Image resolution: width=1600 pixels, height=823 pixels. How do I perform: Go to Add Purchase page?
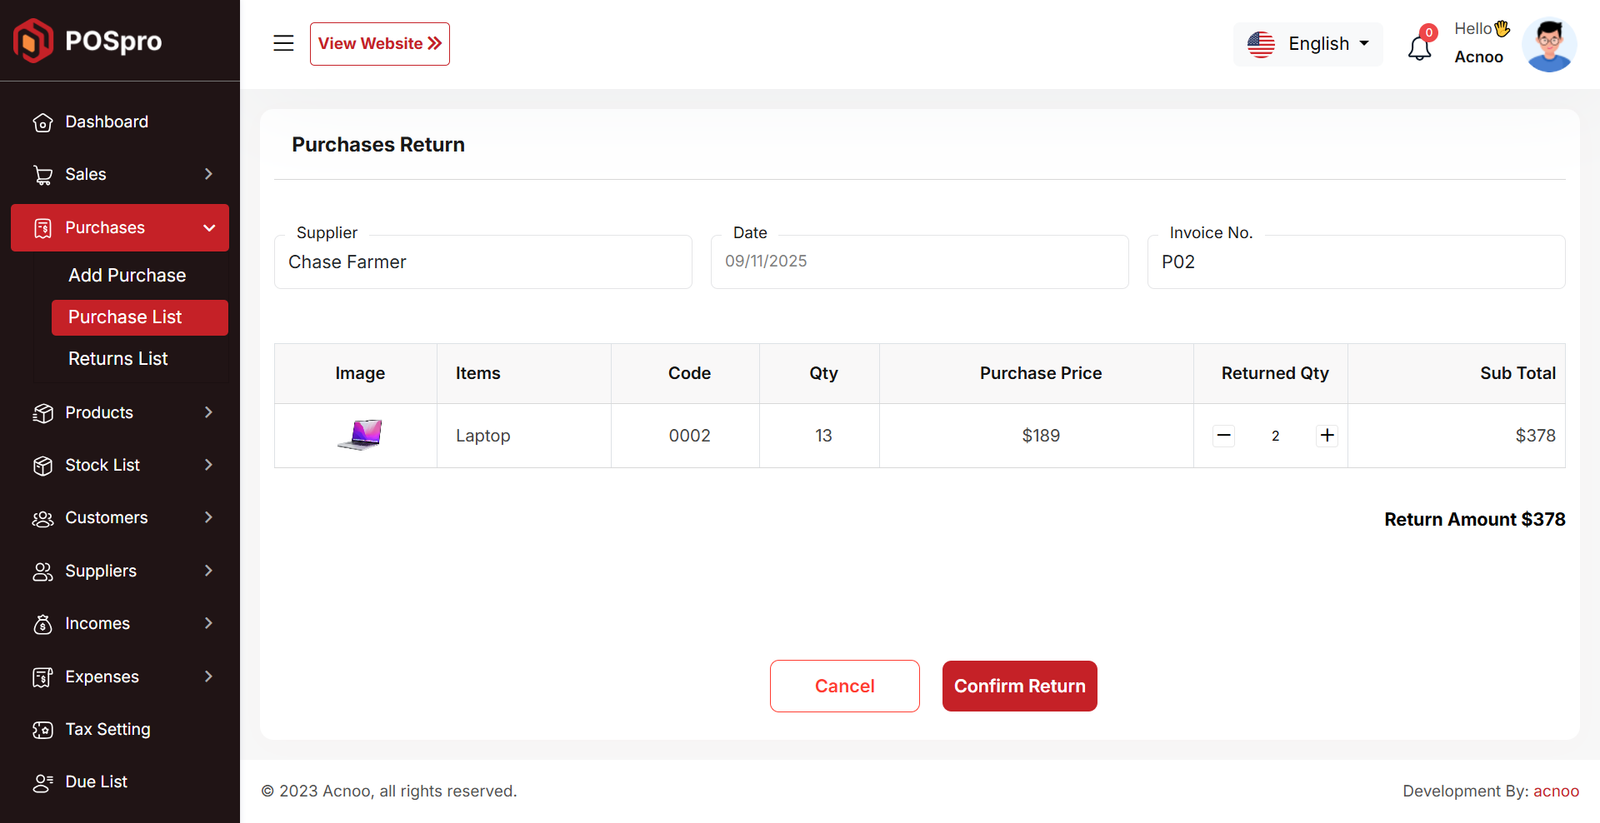click(x=127, y=275)
